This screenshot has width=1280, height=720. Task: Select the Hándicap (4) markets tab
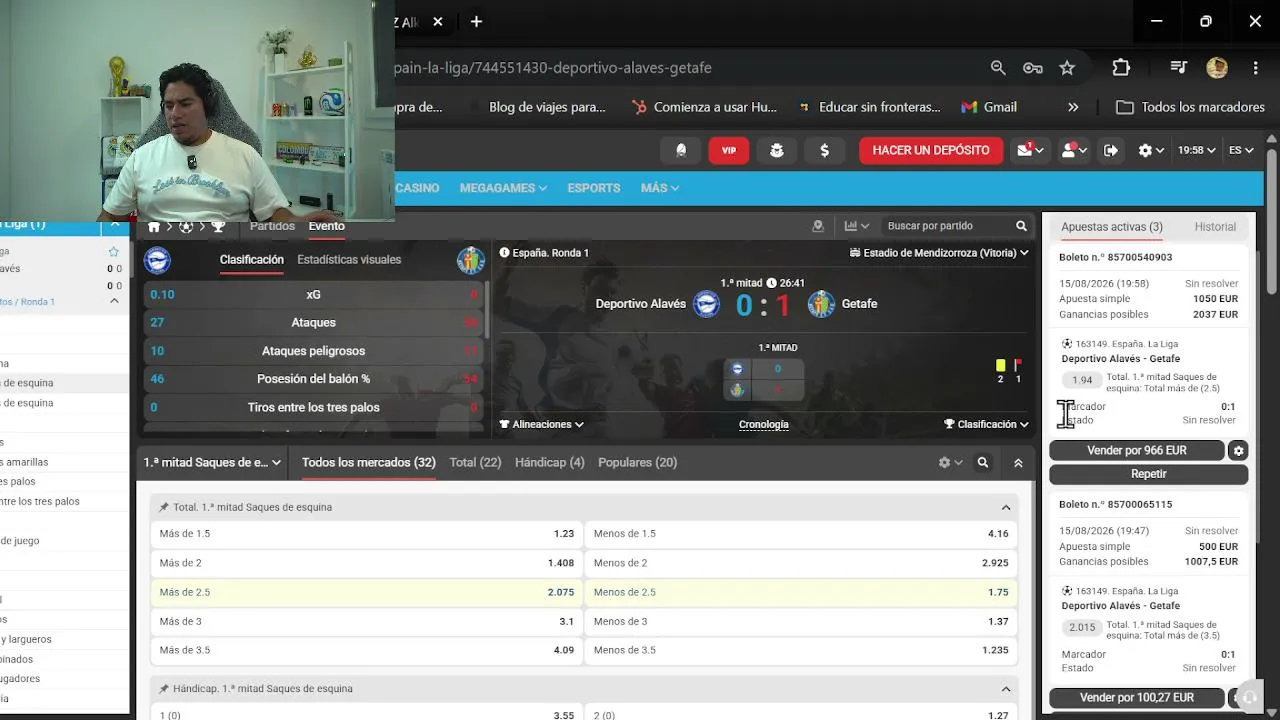tap(550, 463)
